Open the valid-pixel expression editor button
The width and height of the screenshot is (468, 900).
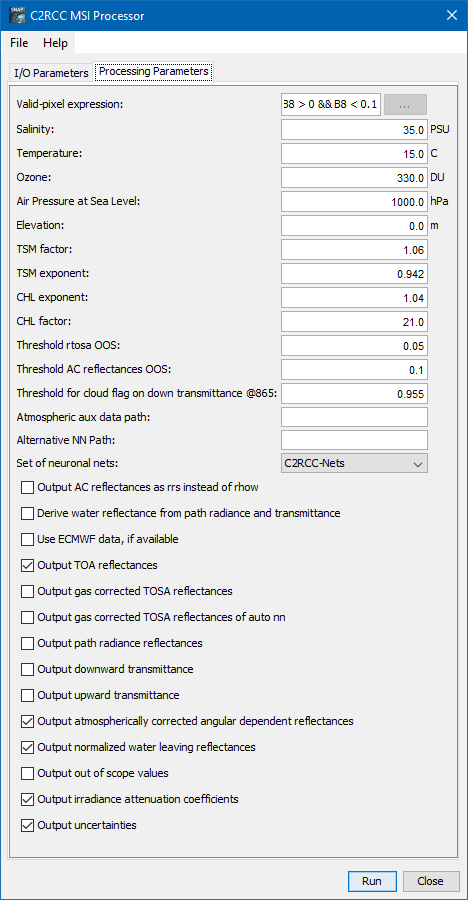pos(405,105)
